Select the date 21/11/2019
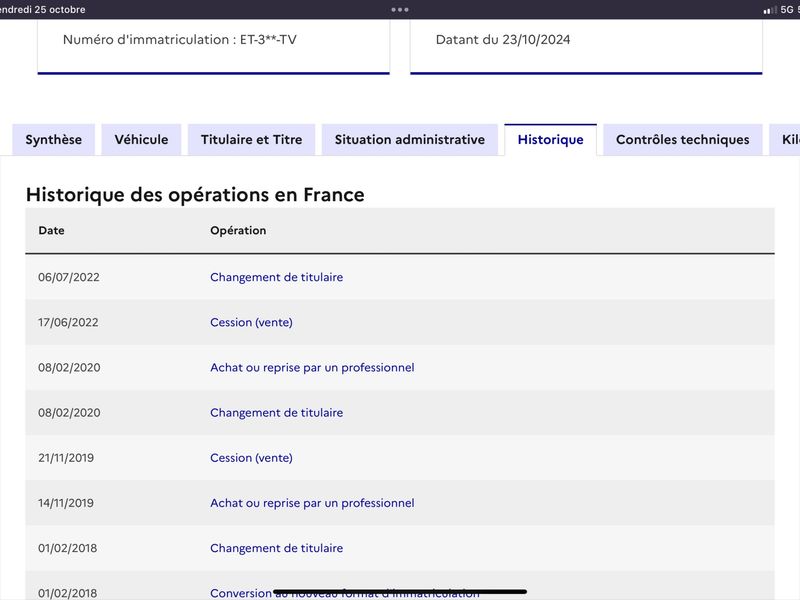Viewport: 800px width, 600px height. (x=66, y=458)
